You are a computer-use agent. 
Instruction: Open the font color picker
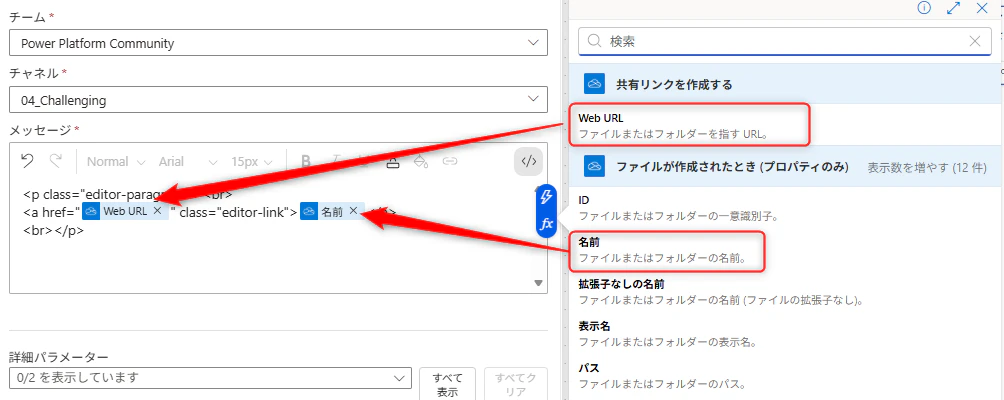[x=393, y=161]
